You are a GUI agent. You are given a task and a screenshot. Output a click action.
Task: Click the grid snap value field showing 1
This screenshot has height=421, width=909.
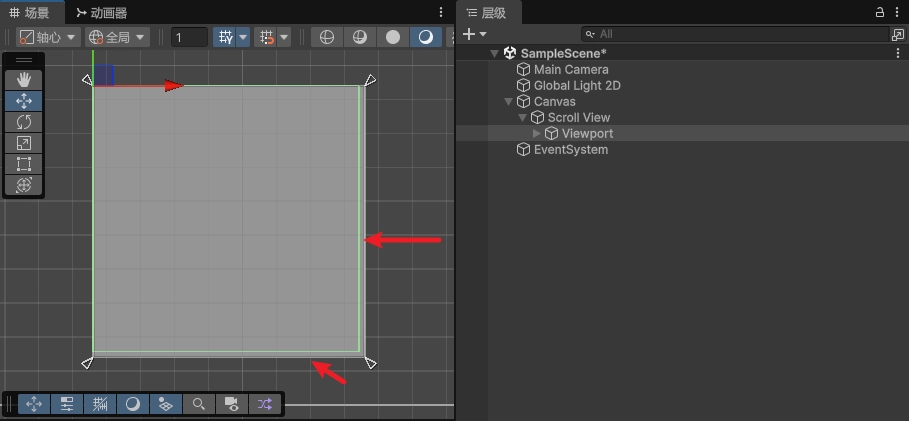(190, 38)
